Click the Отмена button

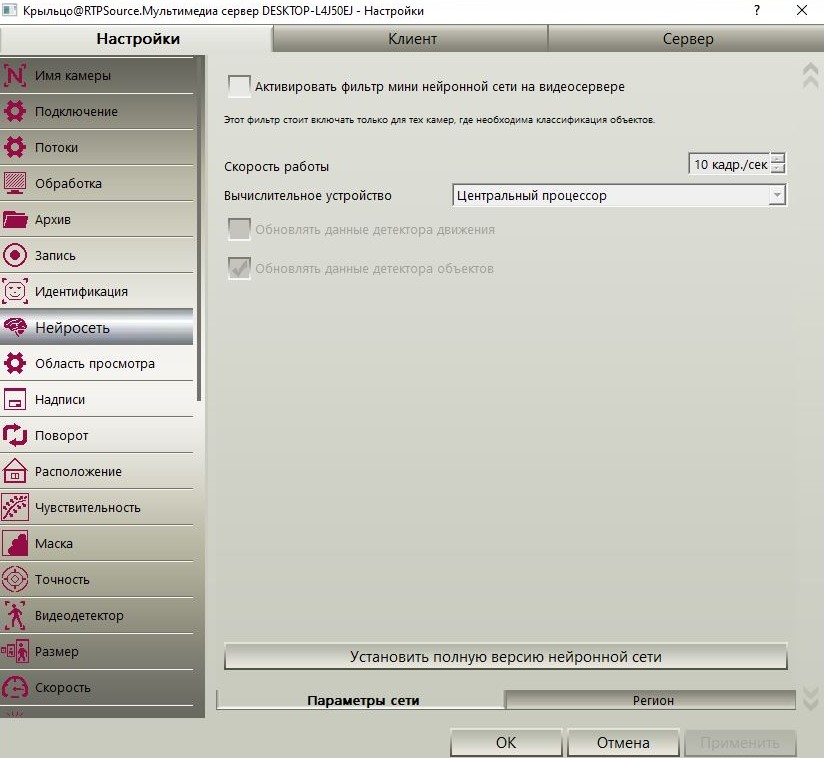(x=623, y=742)
